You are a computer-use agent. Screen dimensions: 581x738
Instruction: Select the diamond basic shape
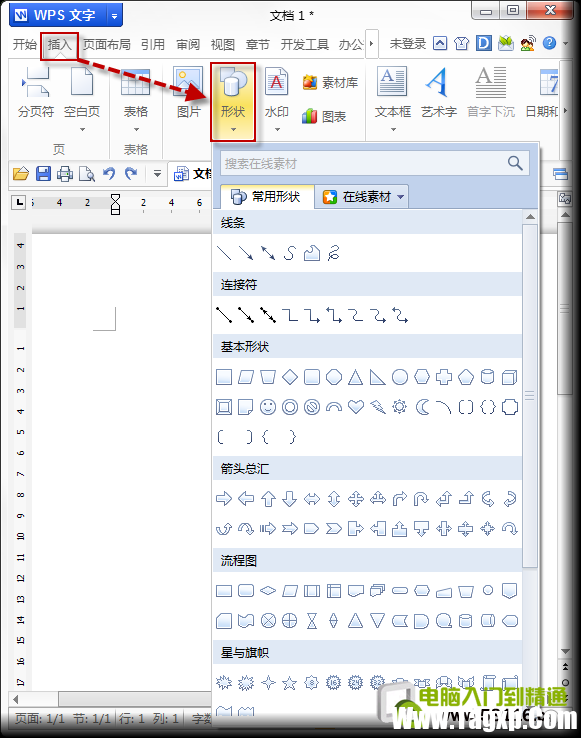pyautogui.click(x=290, y=377)
